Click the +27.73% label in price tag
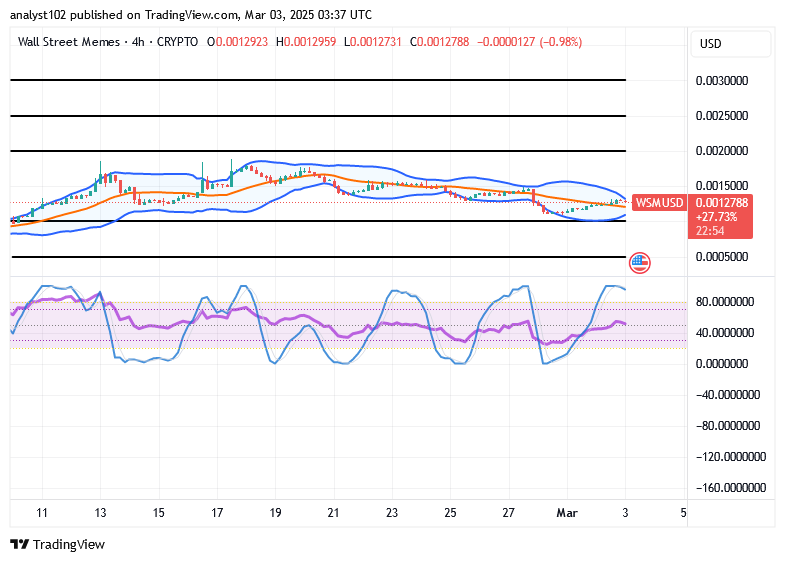The image size is (785, 562). tap(716, 217)
